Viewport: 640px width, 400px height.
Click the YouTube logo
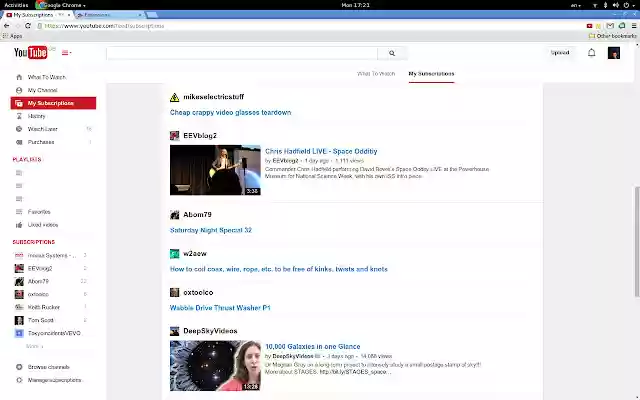click(x=30, y=53)
